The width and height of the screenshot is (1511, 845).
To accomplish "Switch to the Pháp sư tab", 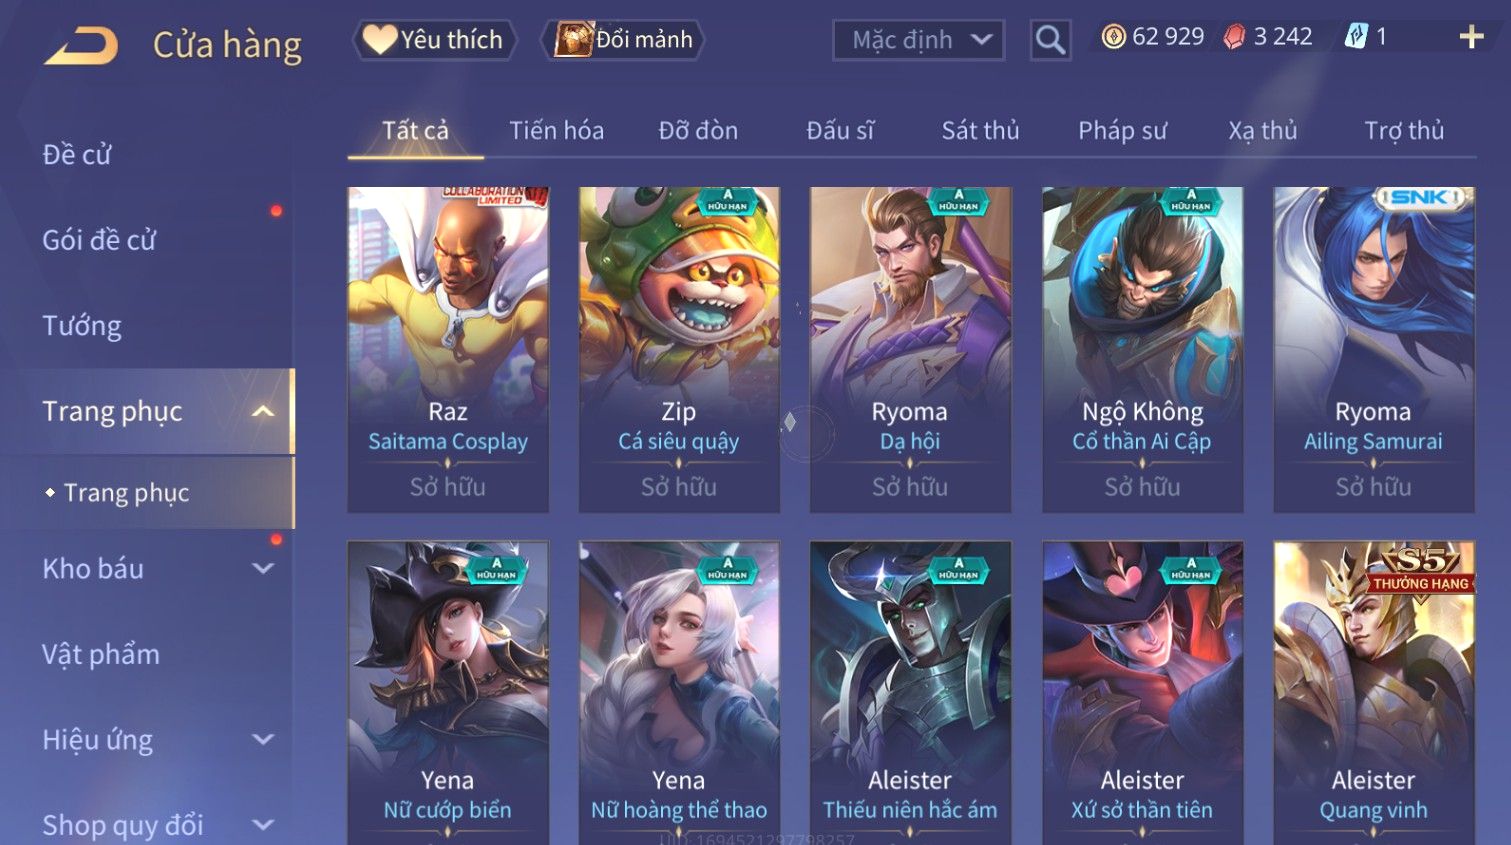I will [x=1122, y=130].
